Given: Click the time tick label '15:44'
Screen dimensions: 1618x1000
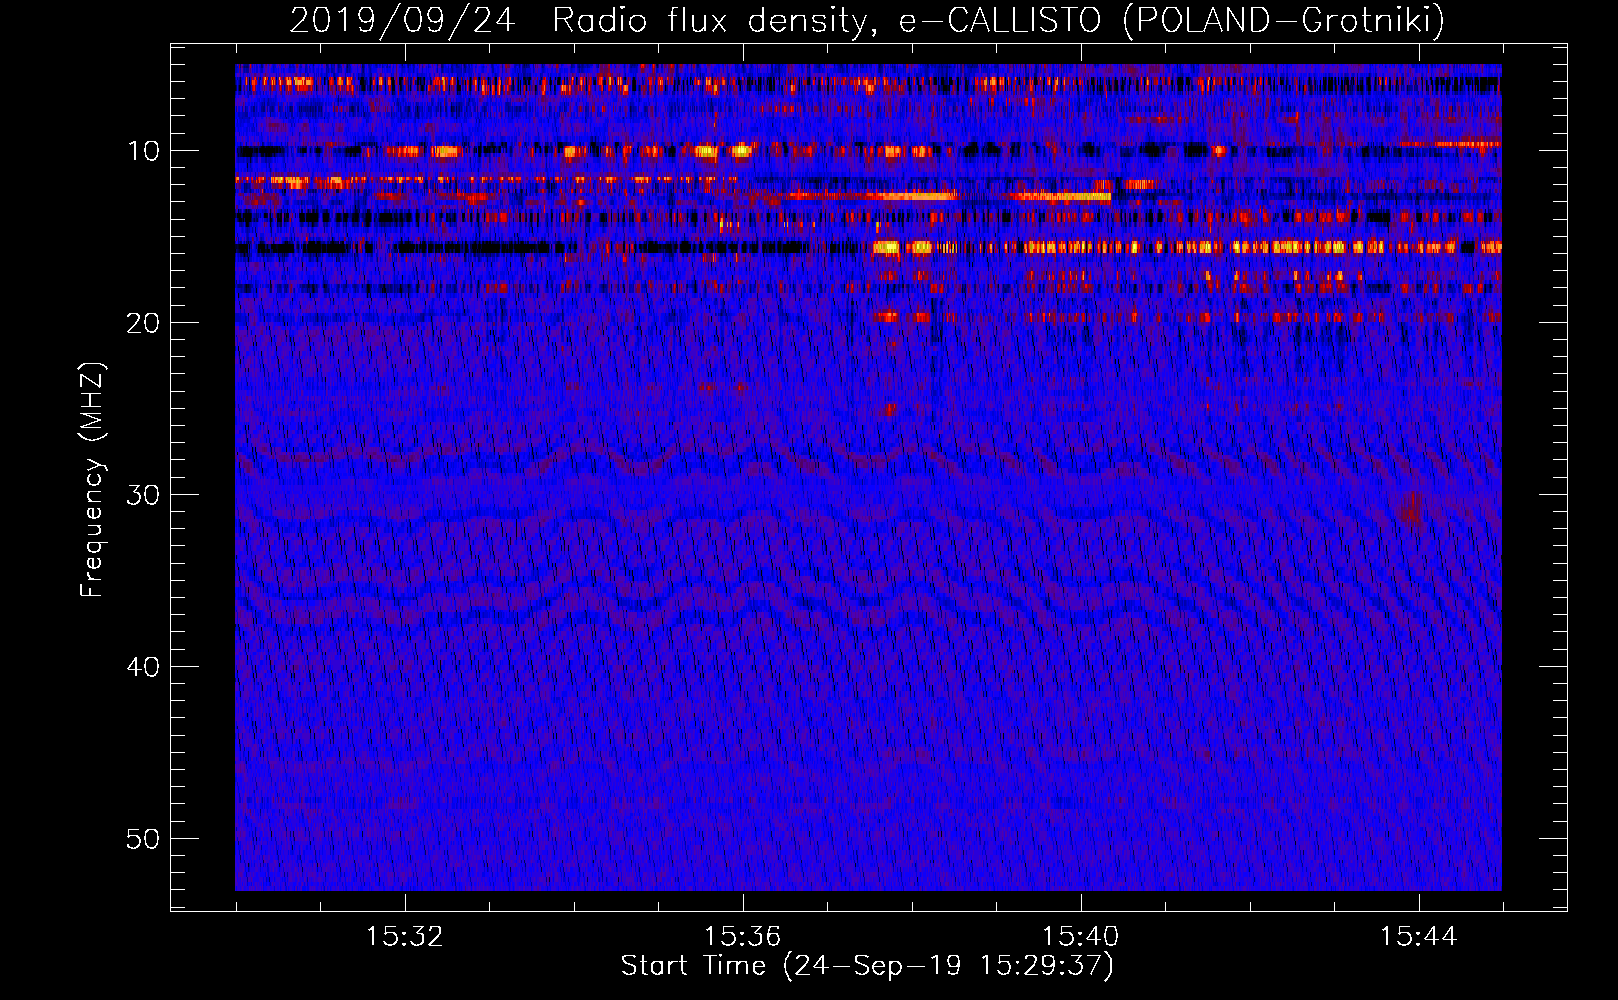Looking at the screenshot, I should 1418,937.
